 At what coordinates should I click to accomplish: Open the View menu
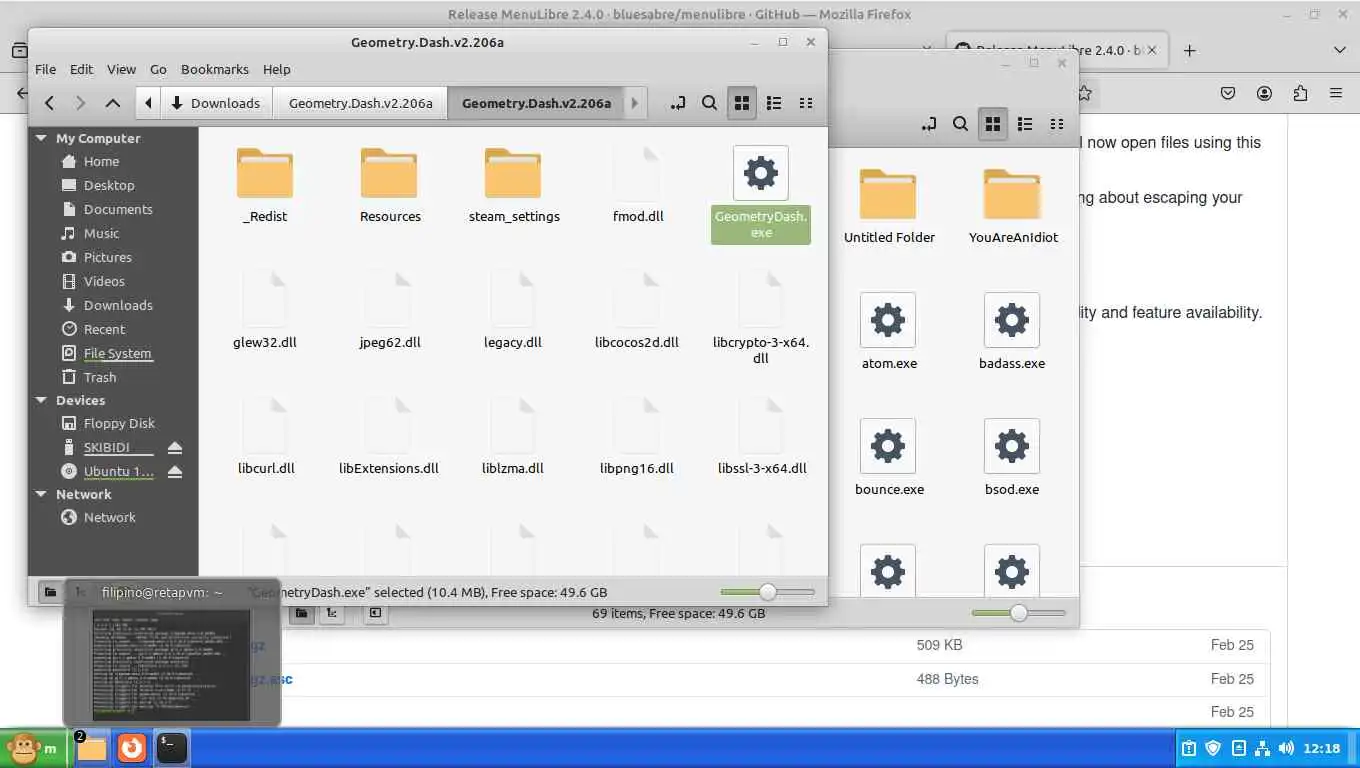click(x=121, y=69)
